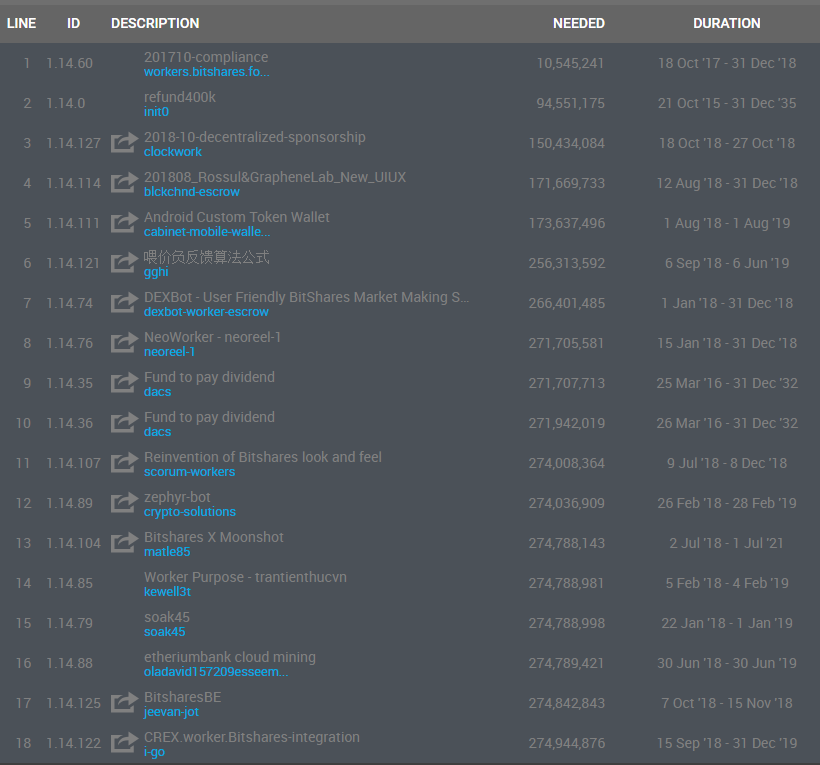Open the workers.bitshares.fo... account link
Viewport: 820px width, 765px height.
tap(207, 72)
